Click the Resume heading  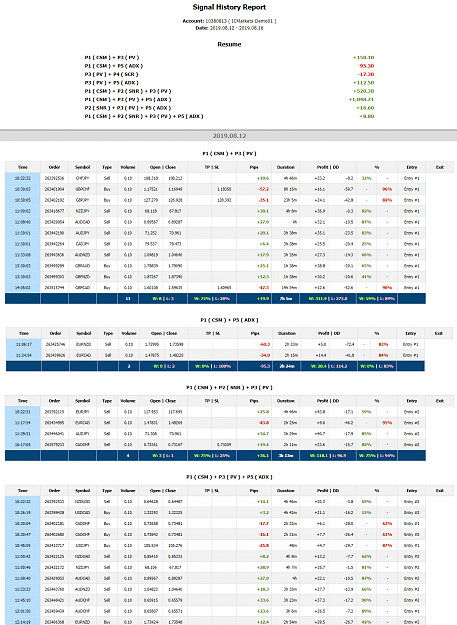[229, 44]
